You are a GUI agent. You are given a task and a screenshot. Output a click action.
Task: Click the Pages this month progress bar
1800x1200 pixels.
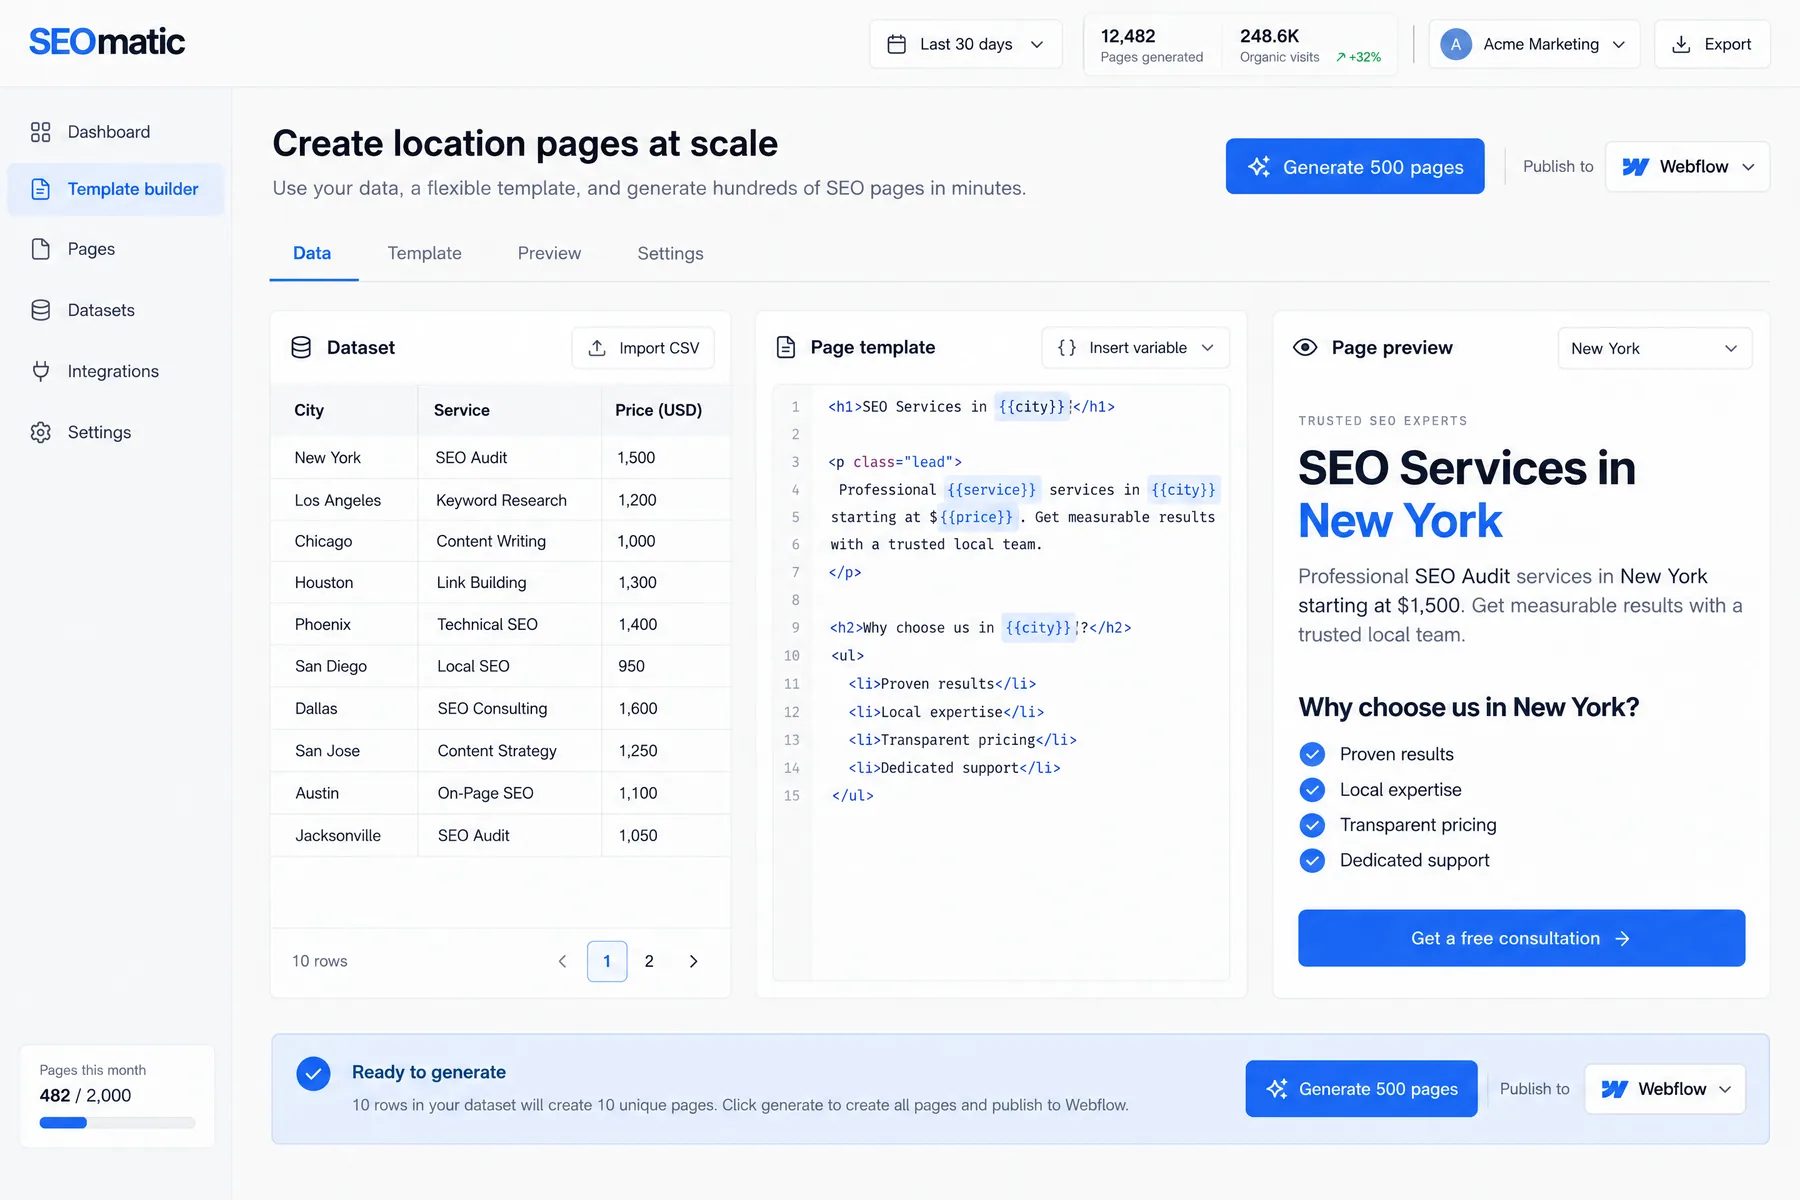tap(117, 1123)
